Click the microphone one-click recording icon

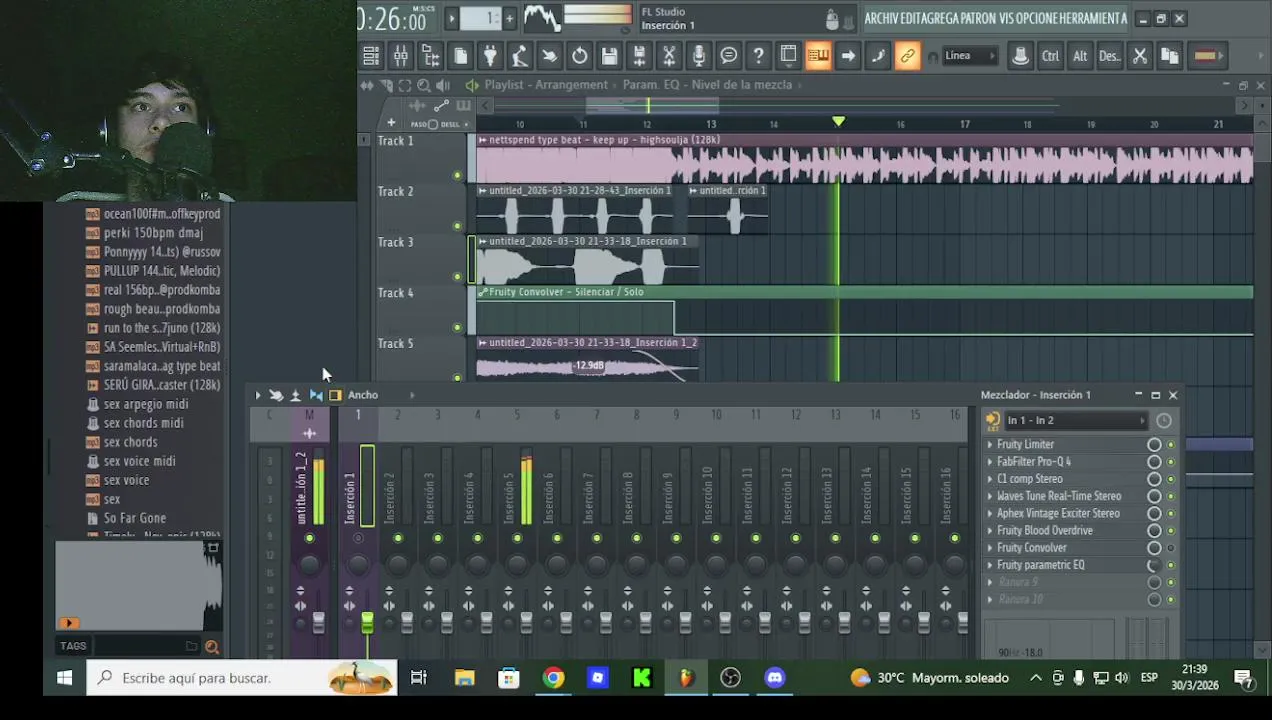[699, 56]
